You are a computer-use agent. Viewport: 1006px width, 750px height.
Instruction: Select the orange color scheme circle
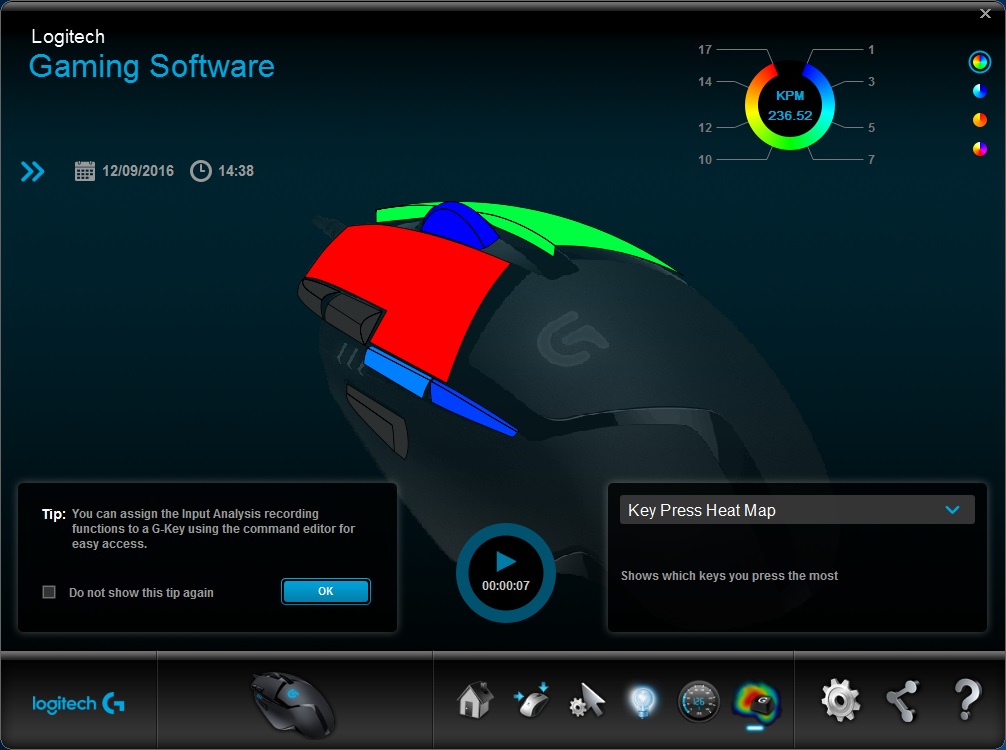pyautogui.click(x=980, y=120)
